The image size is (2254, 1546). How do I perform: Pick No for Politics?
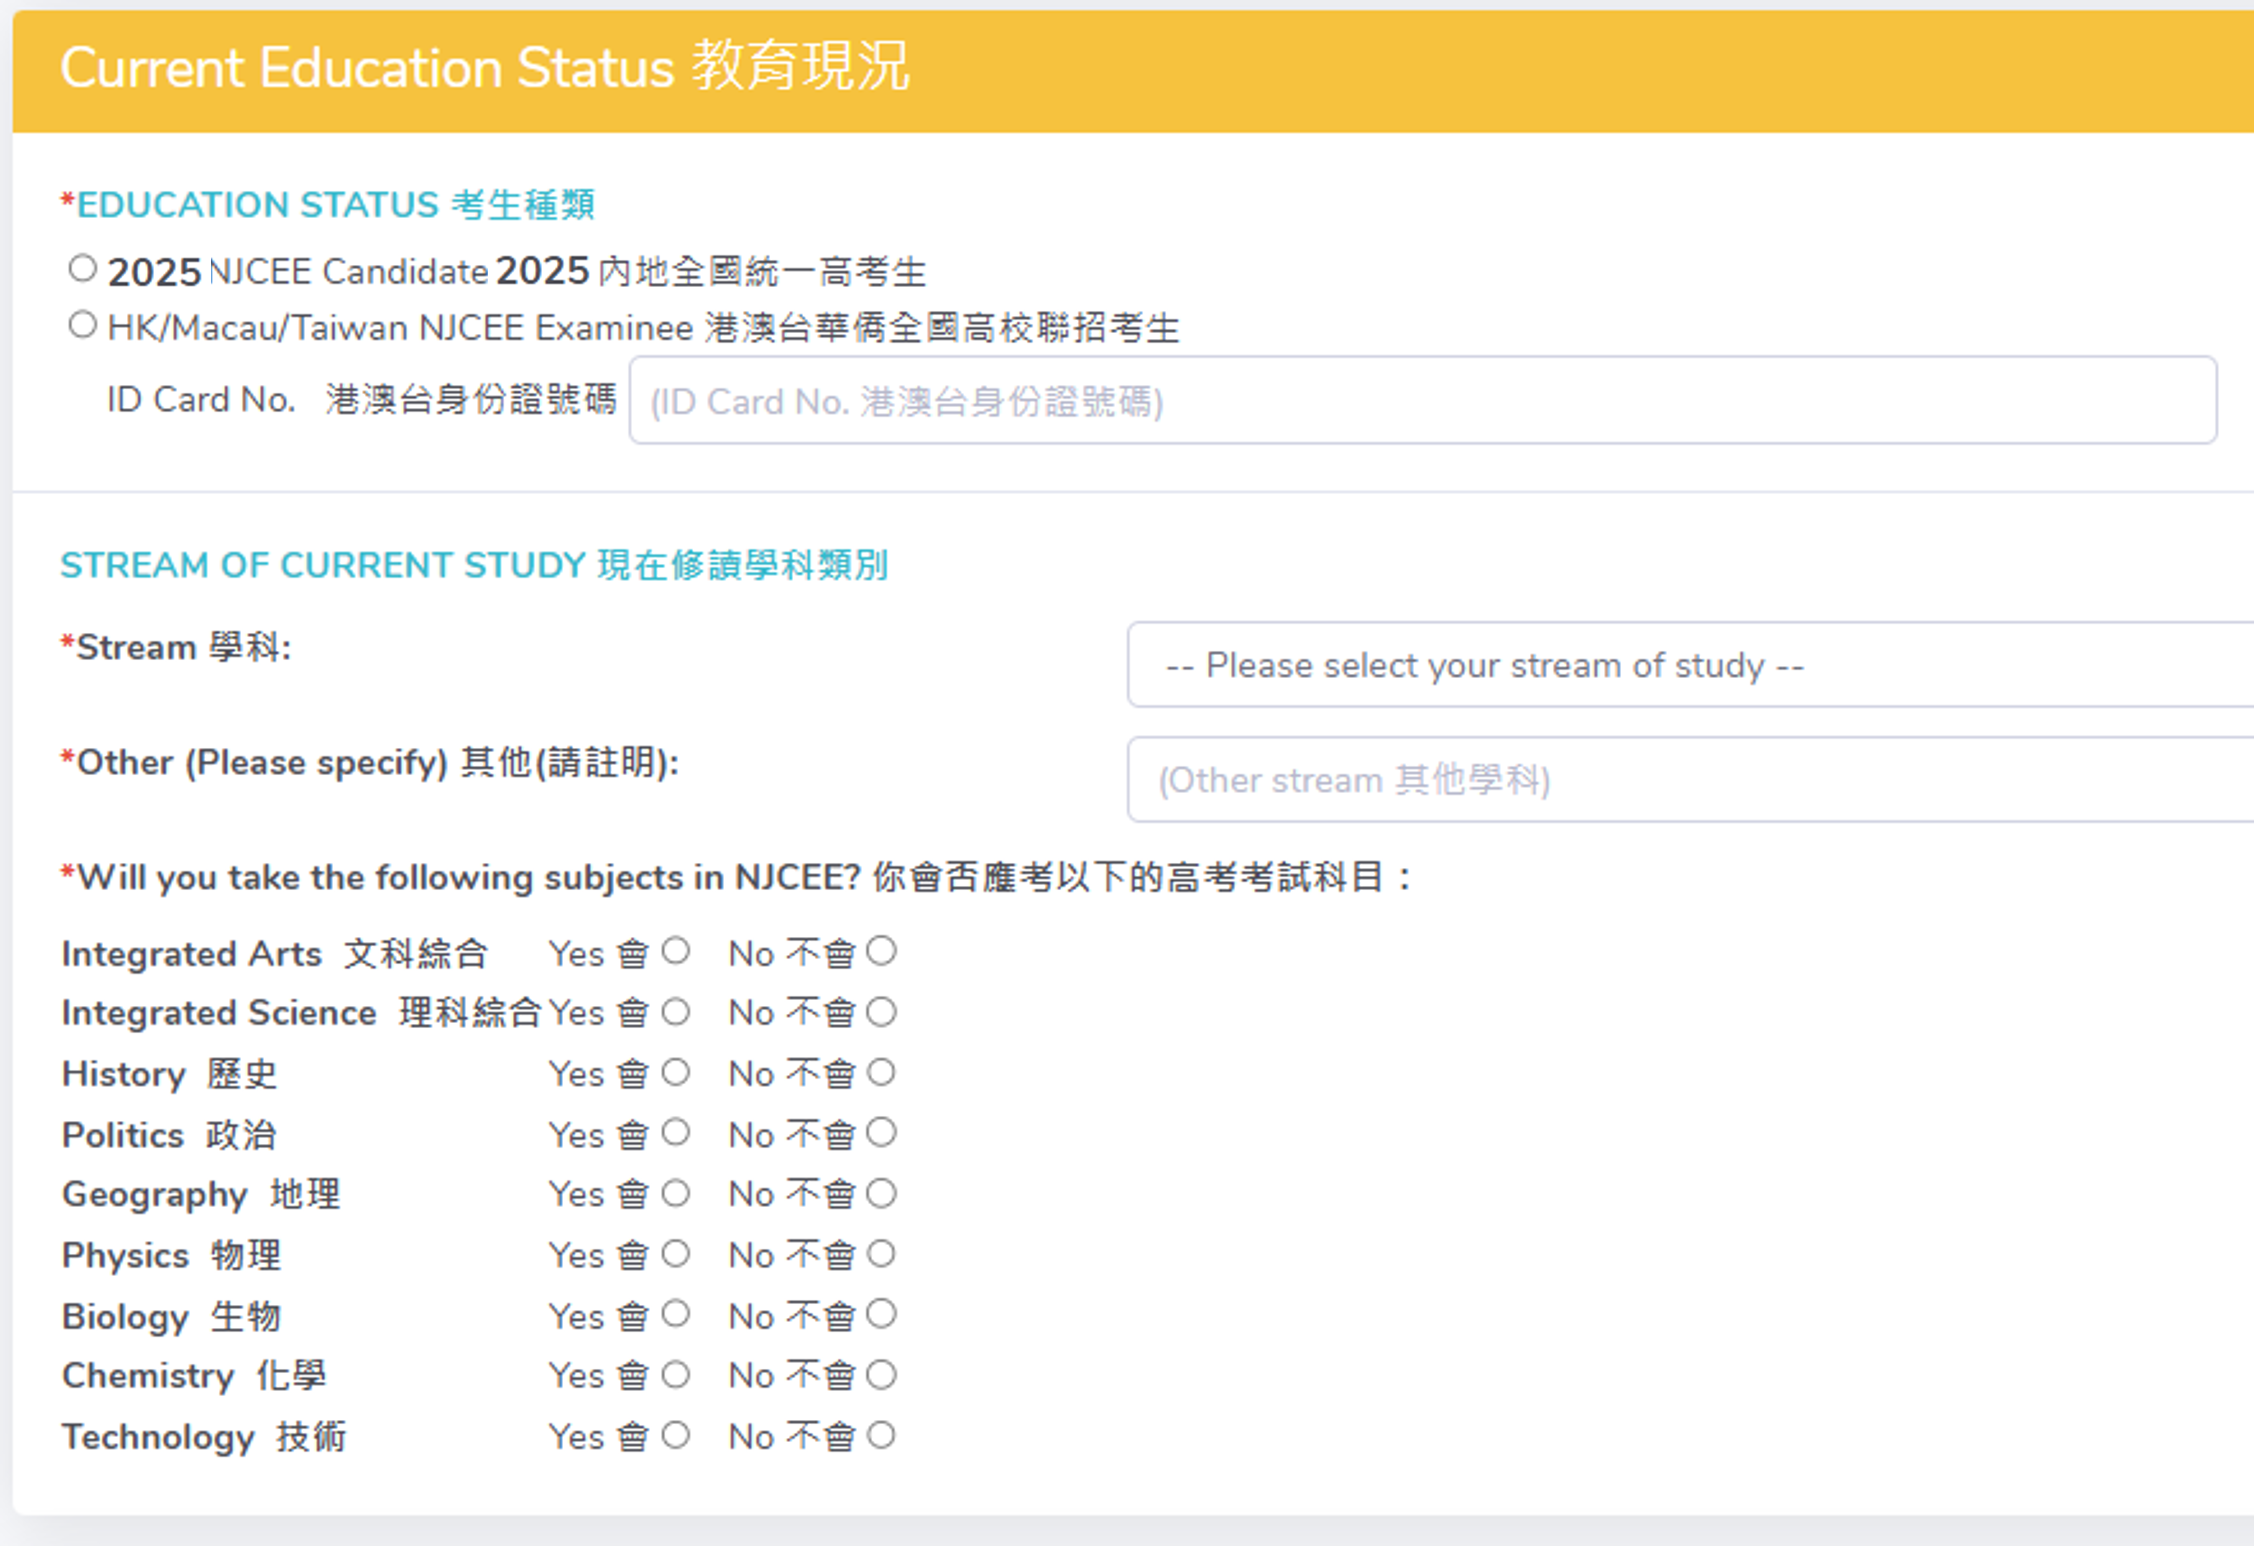(x=881, y=1132)
